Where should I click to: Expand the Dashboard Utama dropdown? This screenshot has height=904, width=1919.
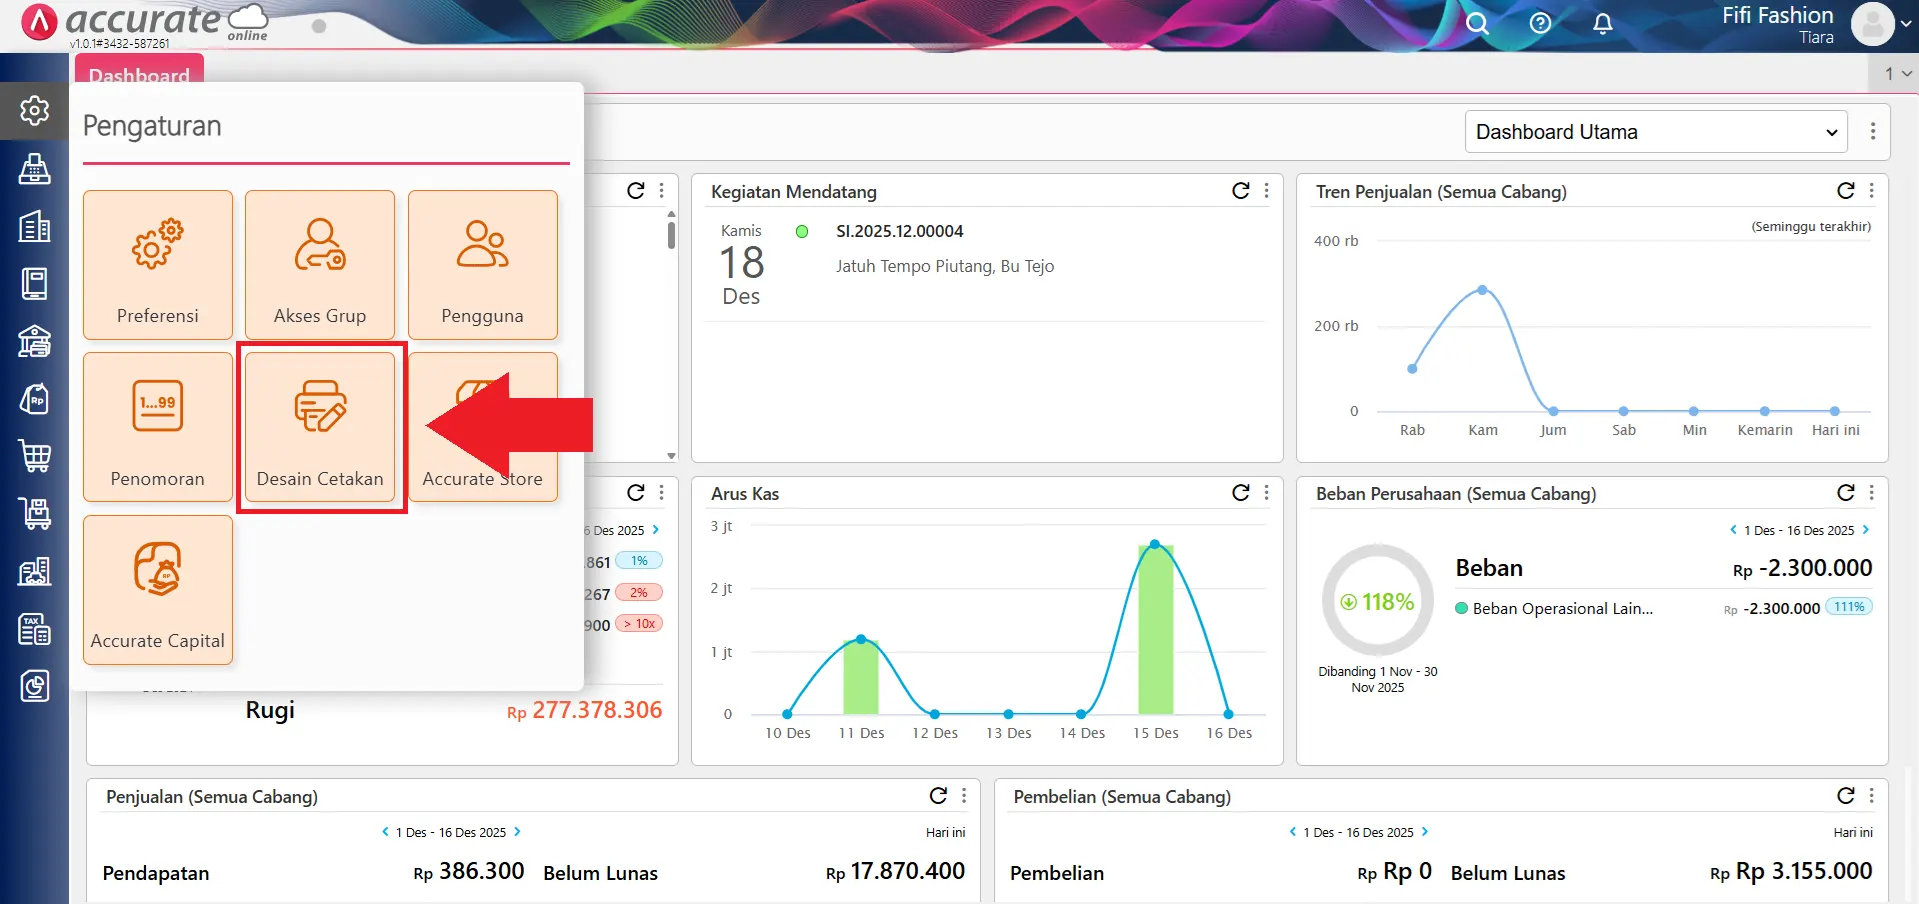[1655, 132]
